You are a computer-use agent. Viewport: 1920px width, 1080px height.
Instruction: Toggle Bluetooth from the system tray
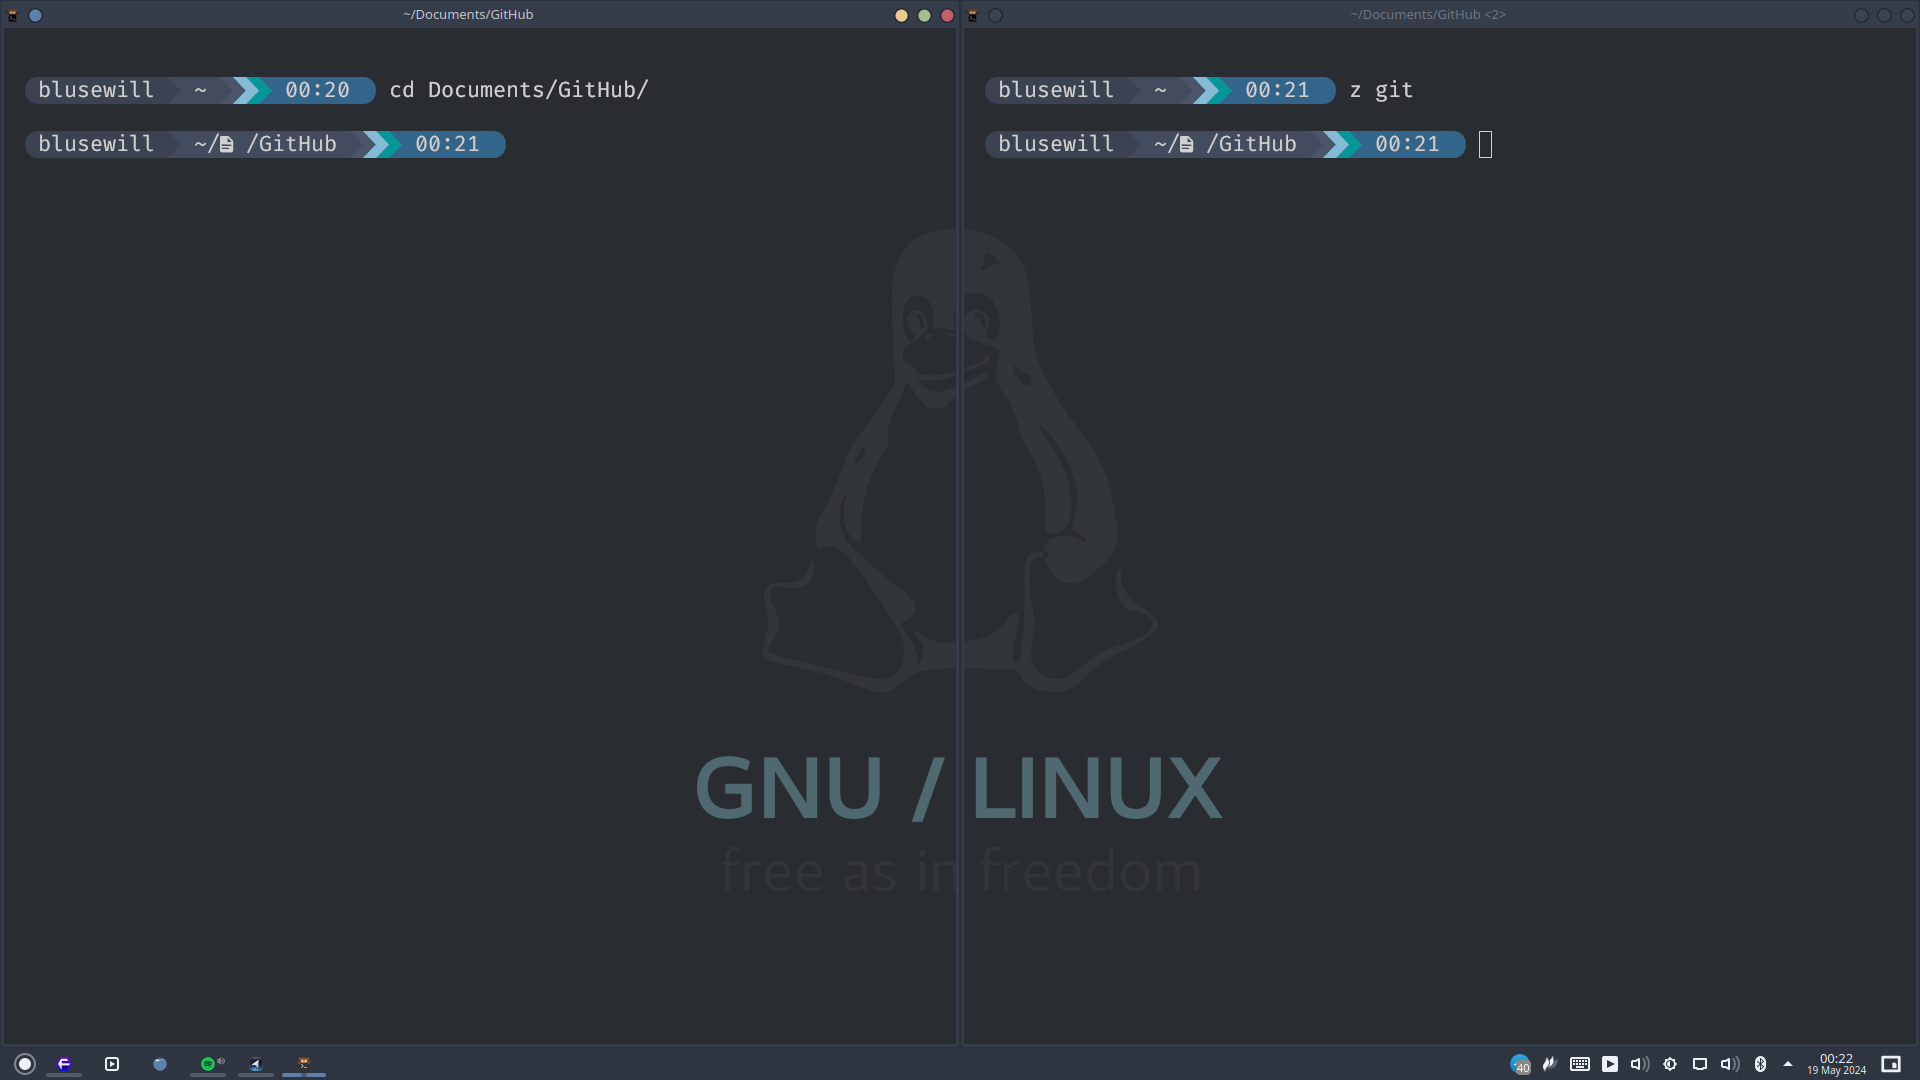1760,1064
